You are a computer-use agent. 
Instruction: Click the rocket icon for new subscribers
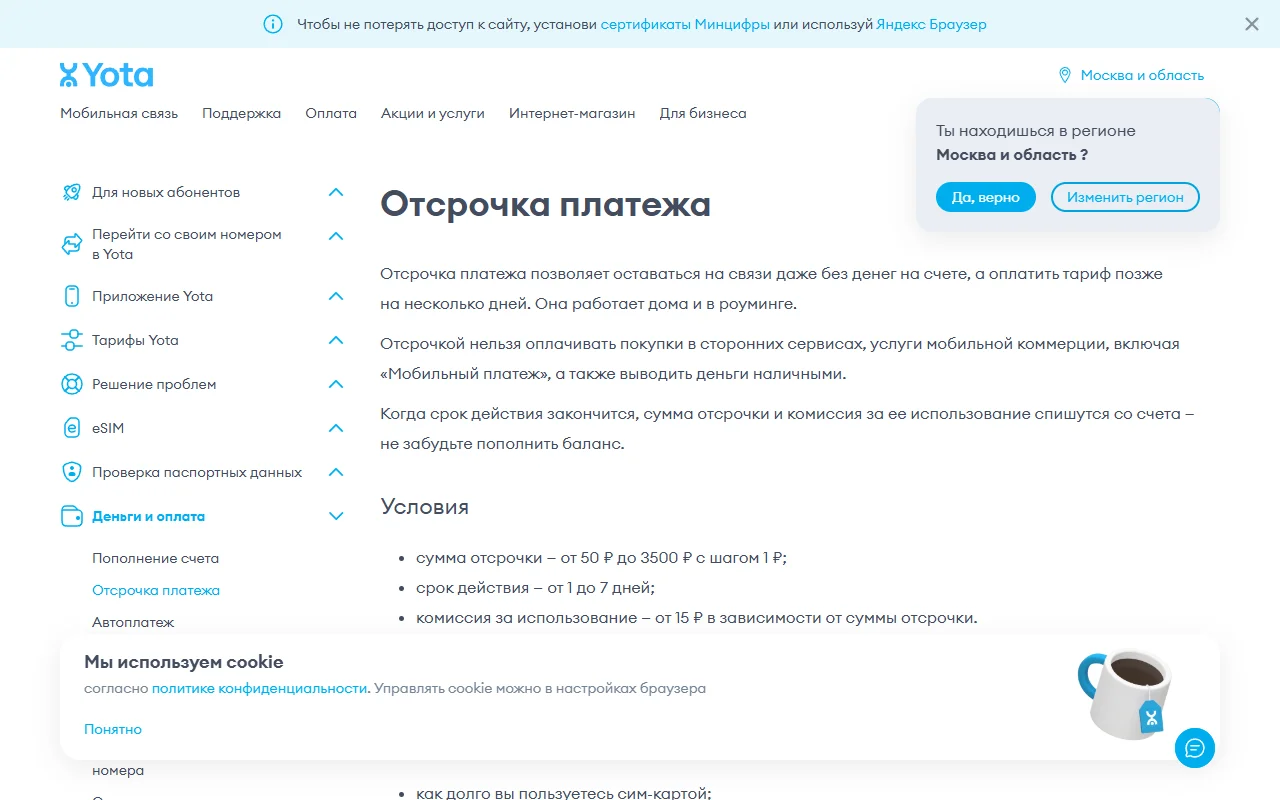pos(71,192)
